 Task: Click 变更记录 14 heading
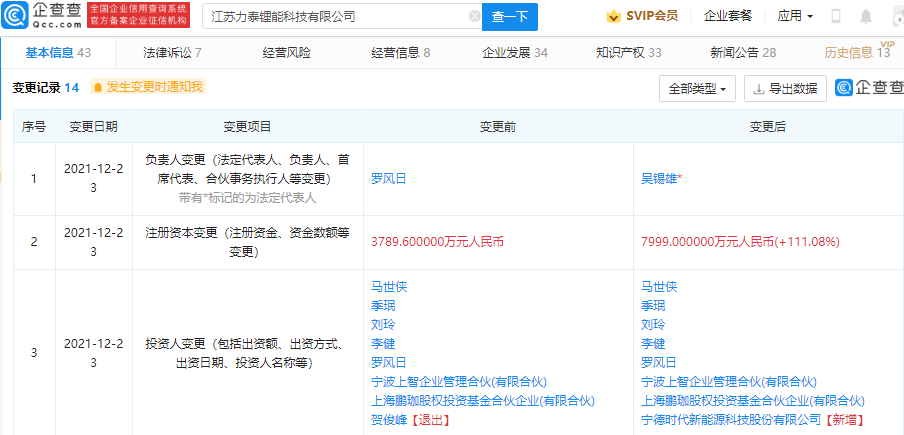[46, 88]
